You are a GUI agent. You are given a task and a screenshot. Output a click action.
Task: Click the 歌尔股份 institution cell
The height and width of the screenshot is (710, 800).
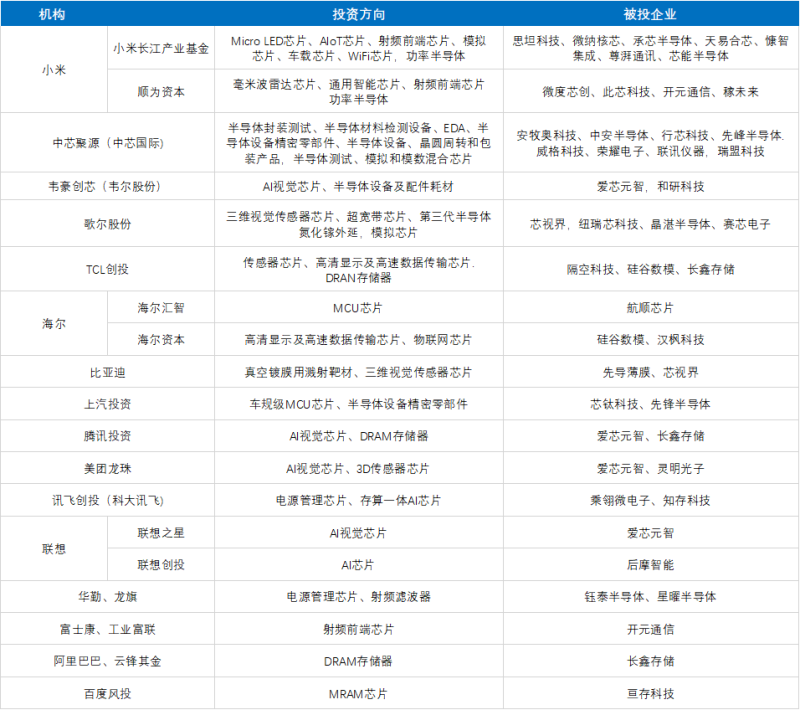[x=108, y=224]
